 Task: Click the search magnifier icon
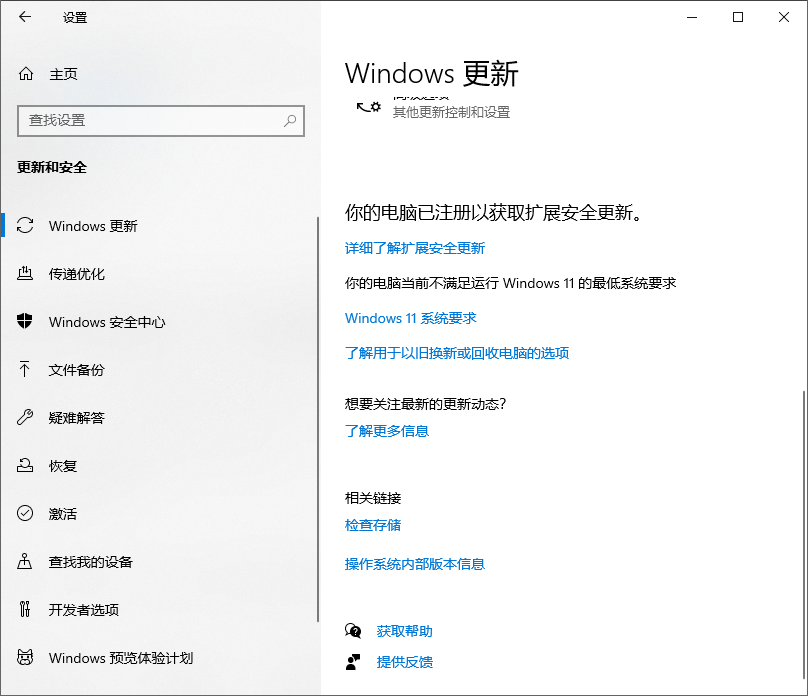point(290,121)
